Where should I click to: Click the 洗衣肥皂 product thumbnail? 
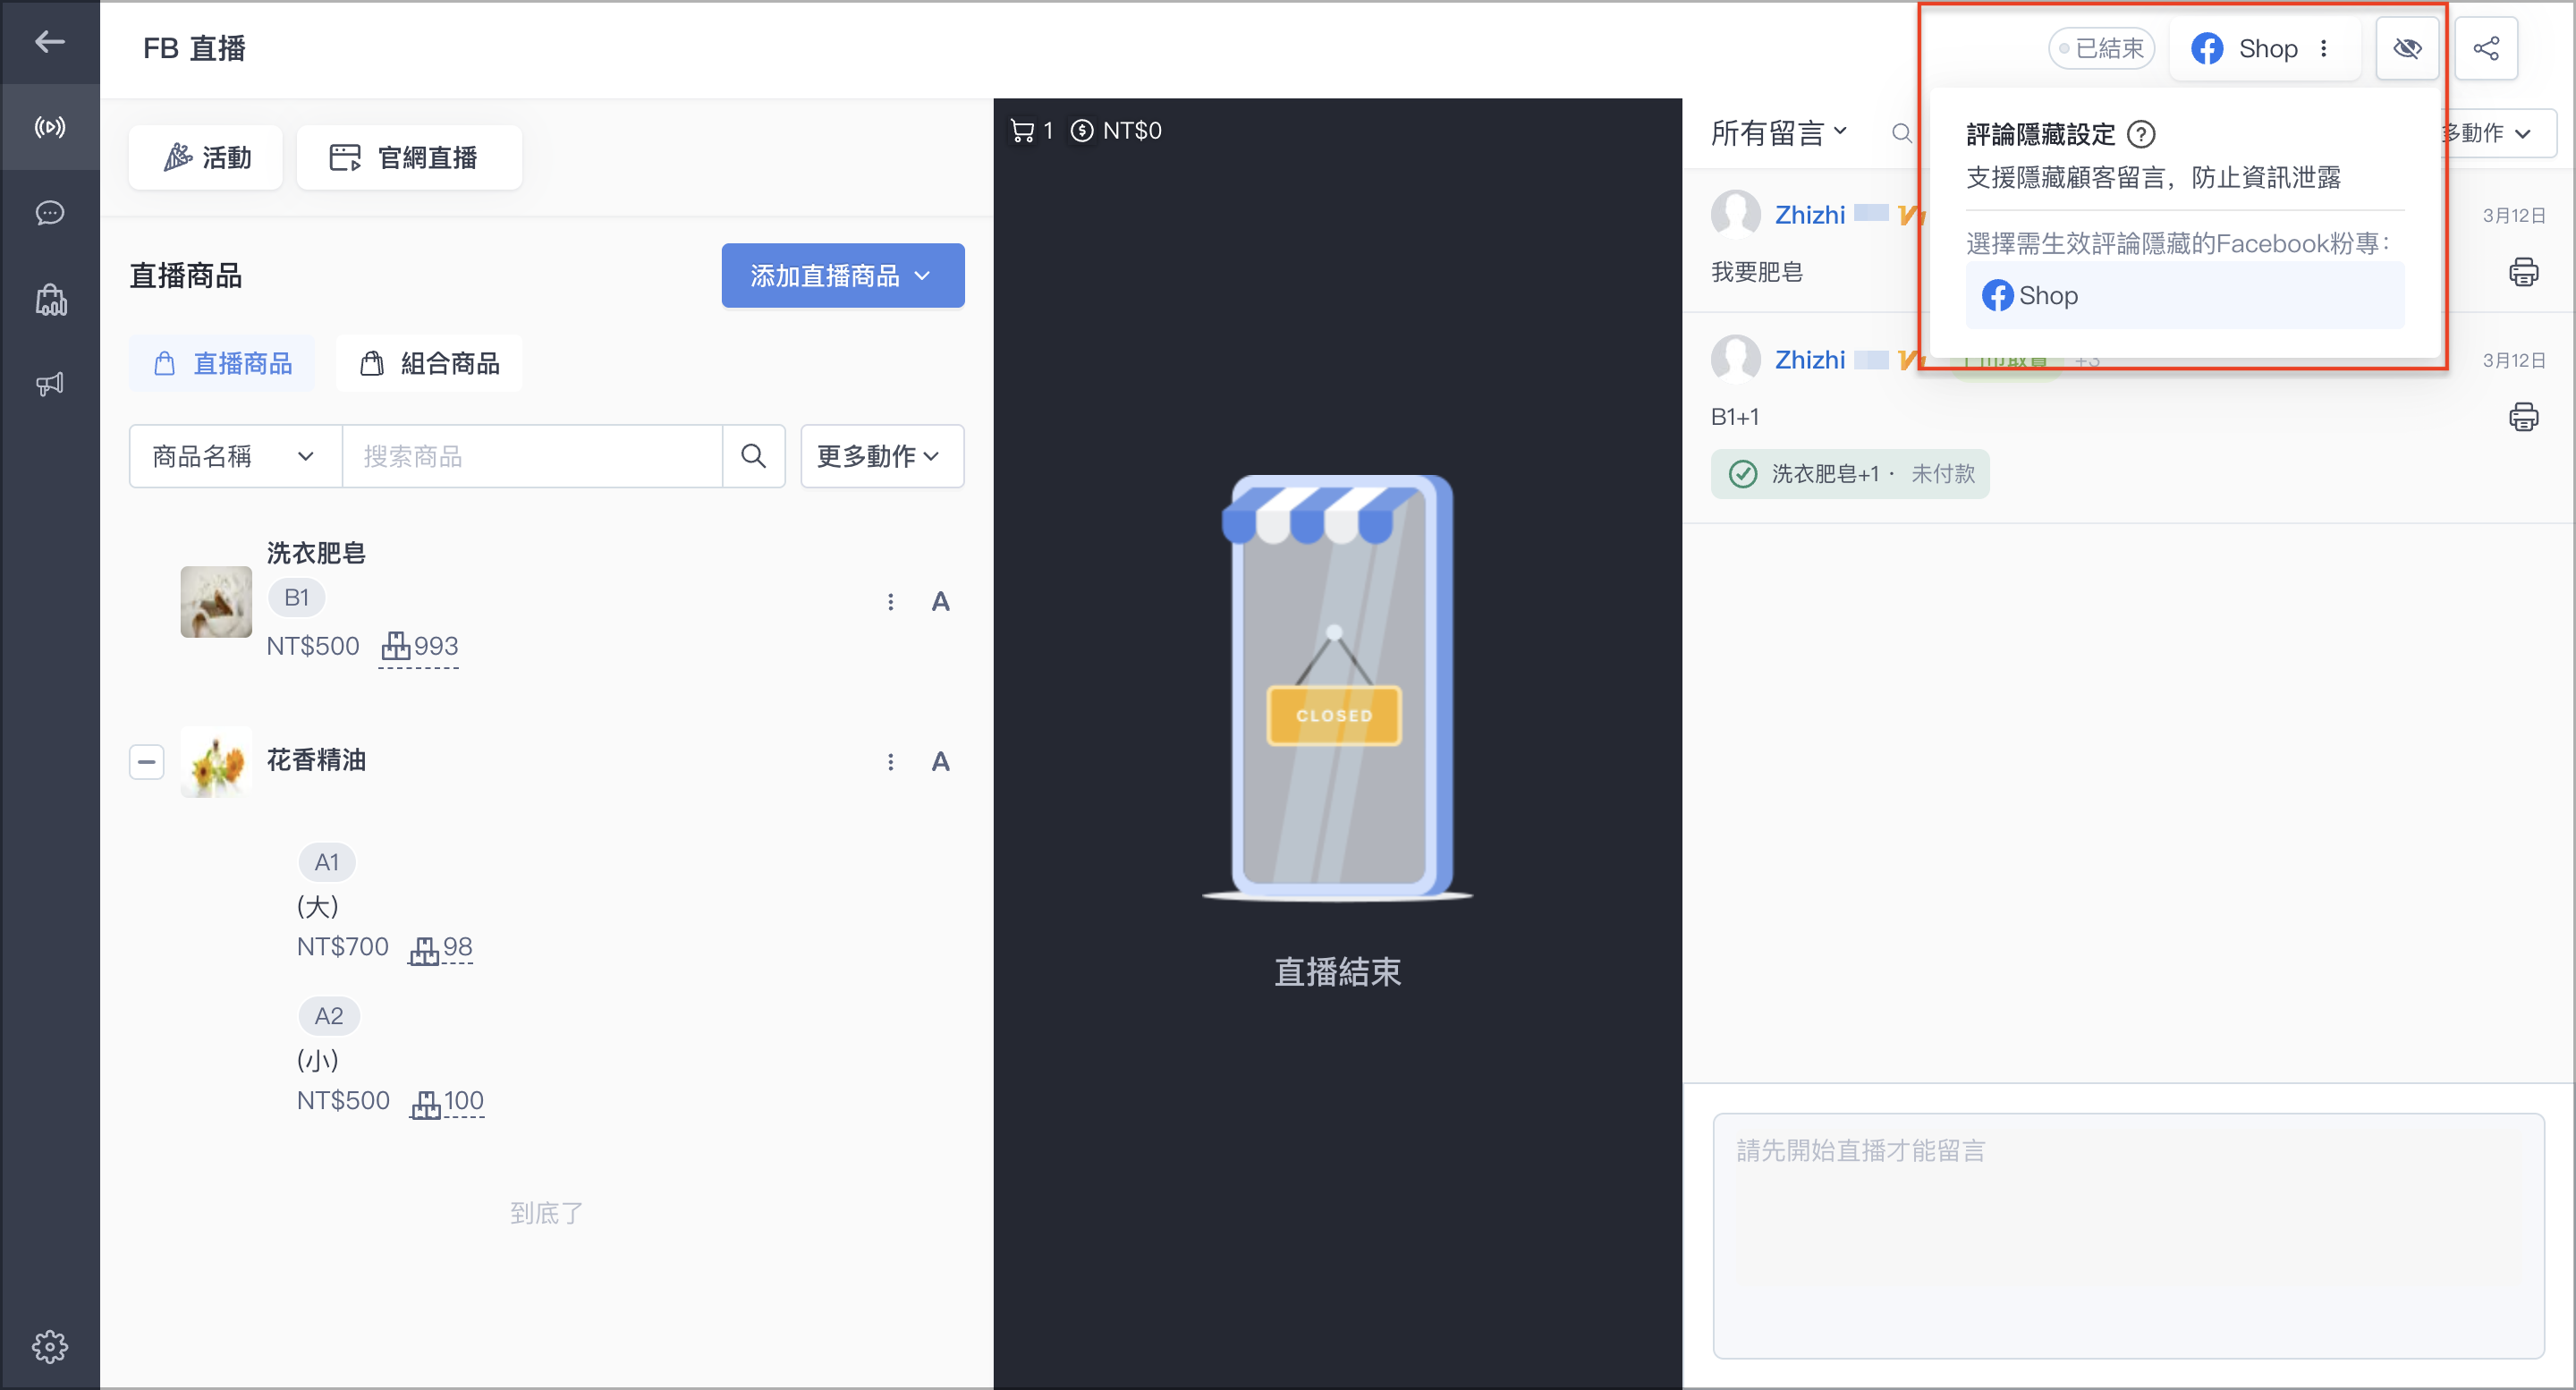pos(215,601)
